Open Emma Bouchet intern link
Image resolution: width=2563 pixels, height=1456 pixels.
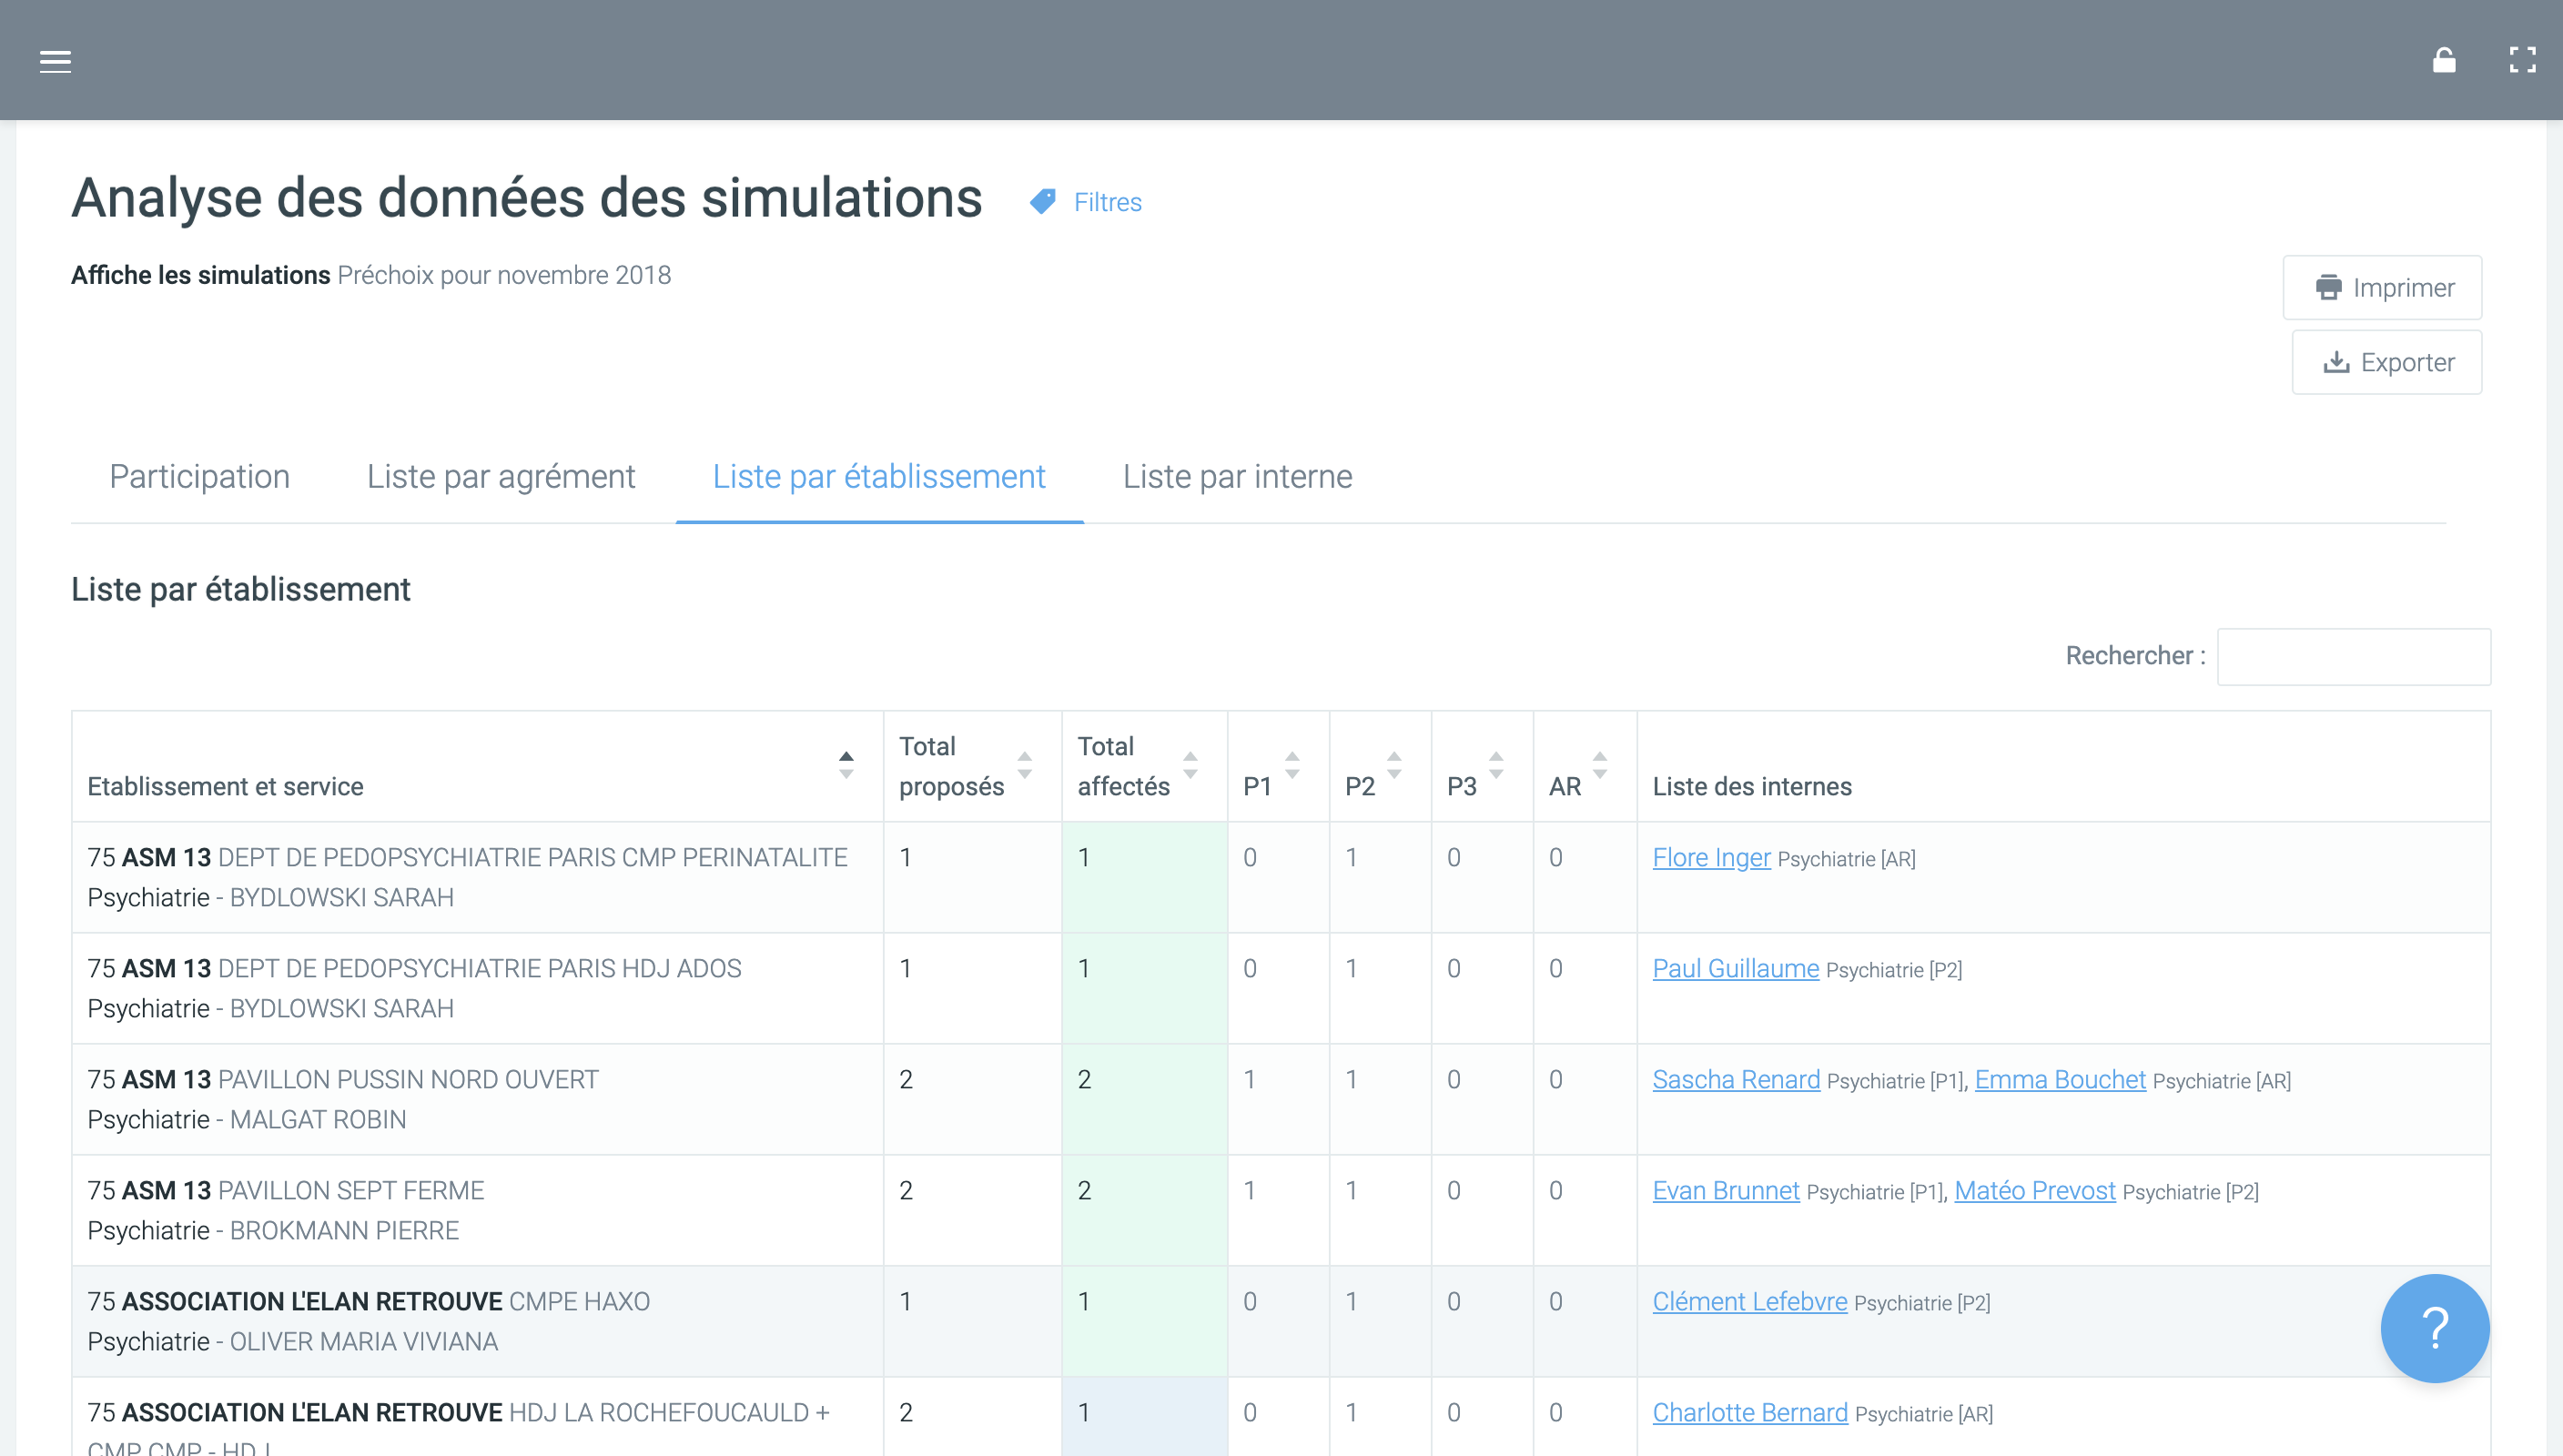(2059, 1080)
